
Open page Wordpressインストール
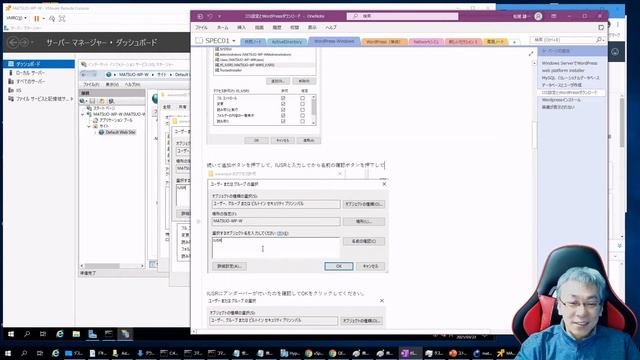click(x=561, y=100)
